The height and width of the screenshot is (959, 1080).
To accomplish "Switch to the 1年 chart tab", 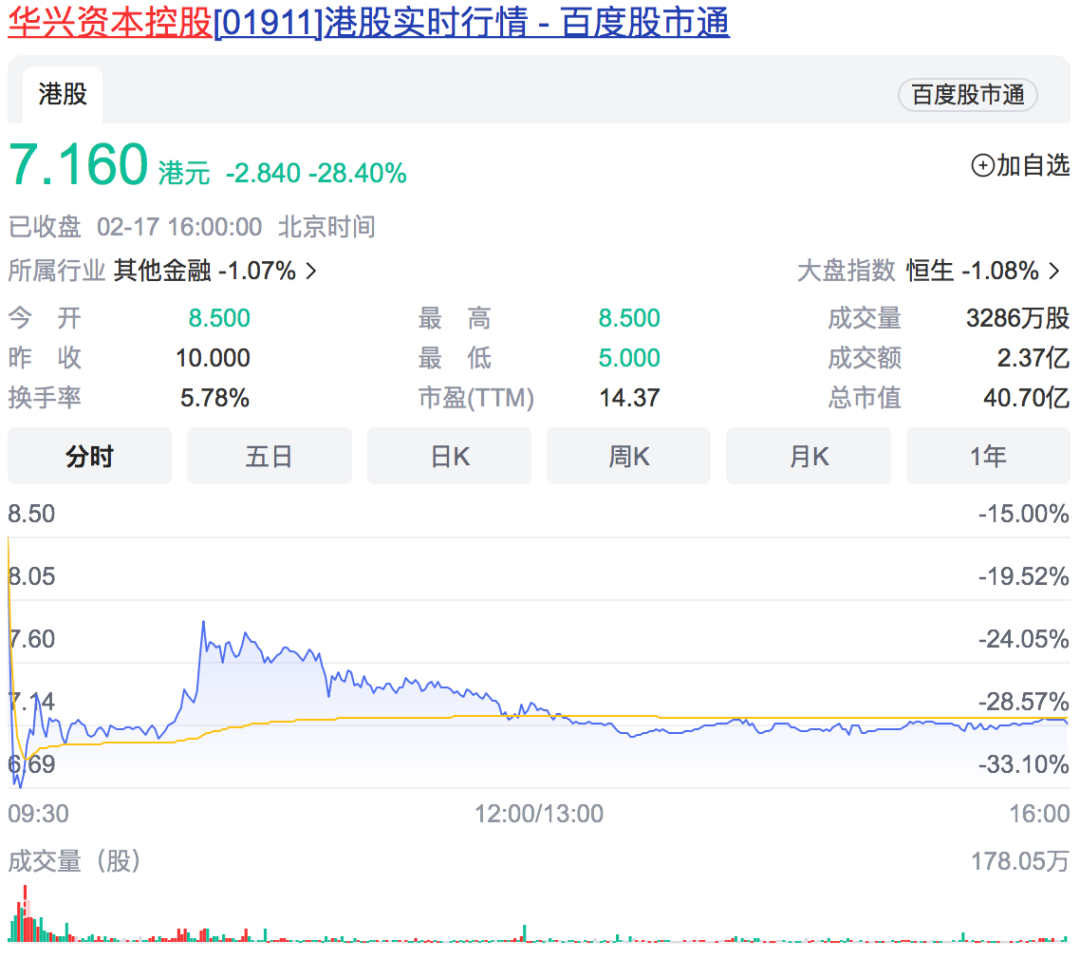I will (988, 456).
